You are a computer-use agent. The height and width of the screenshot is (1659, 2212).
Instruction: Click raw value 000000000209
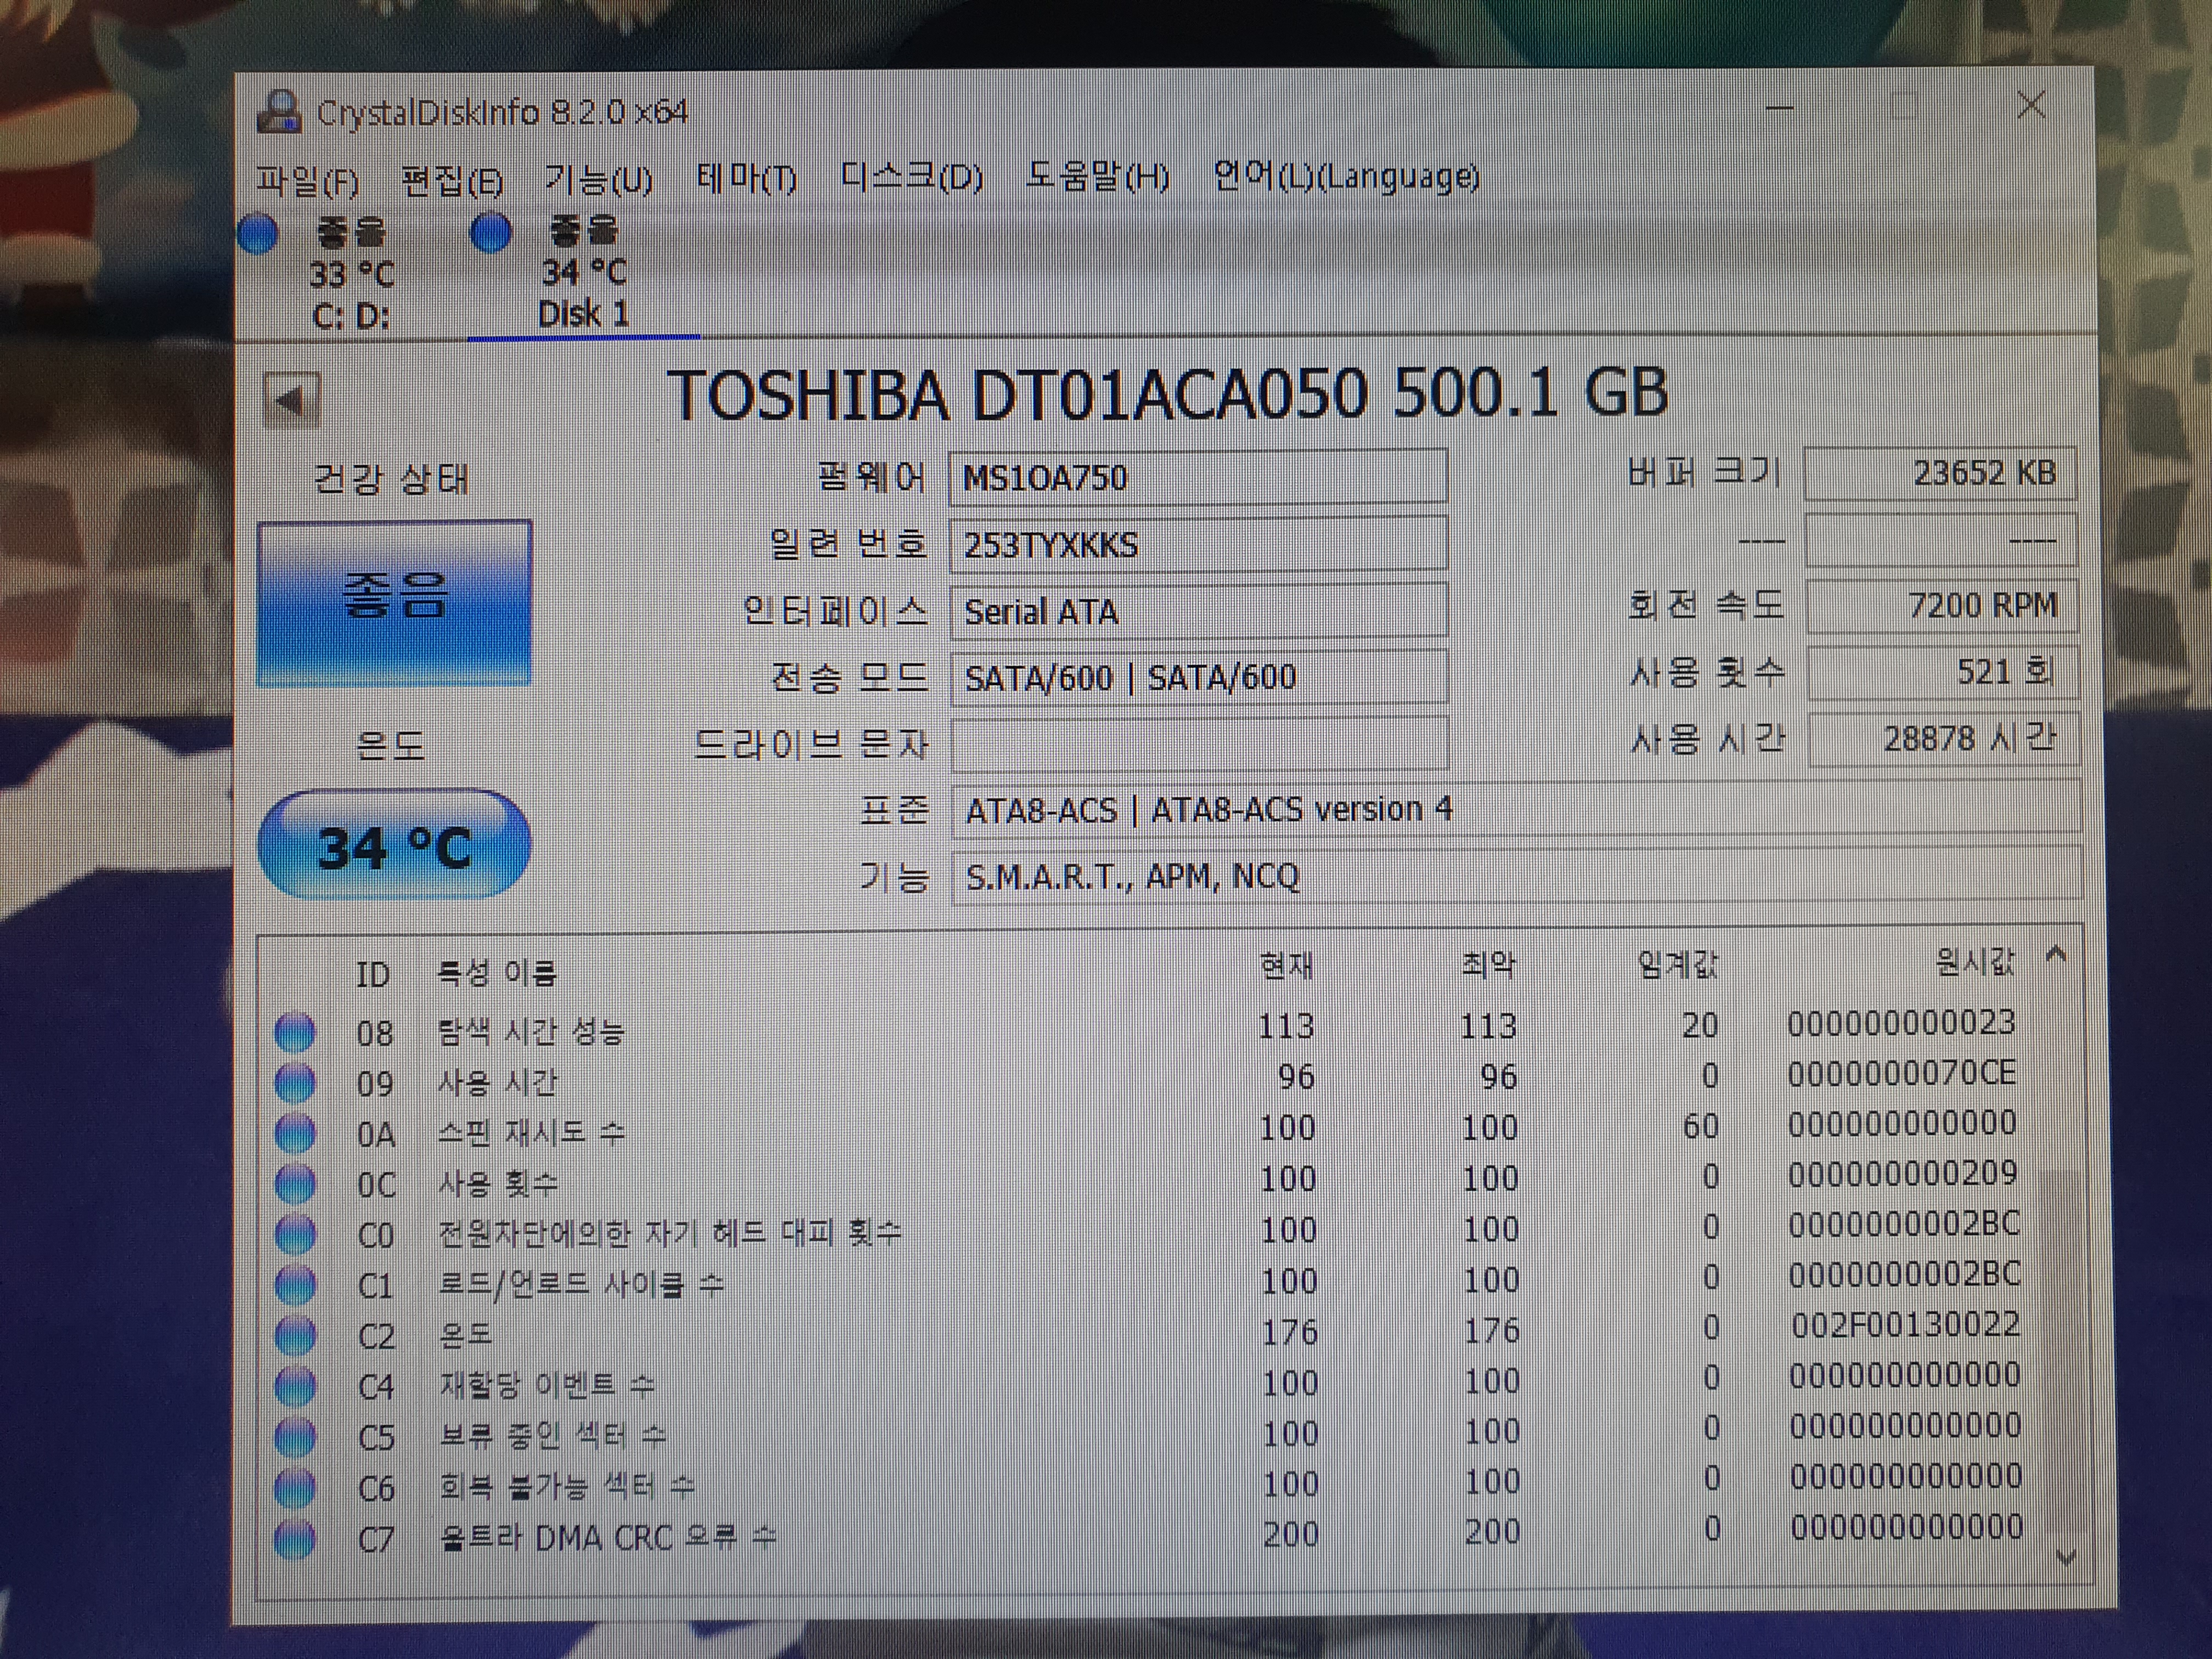[1902, 1174]
